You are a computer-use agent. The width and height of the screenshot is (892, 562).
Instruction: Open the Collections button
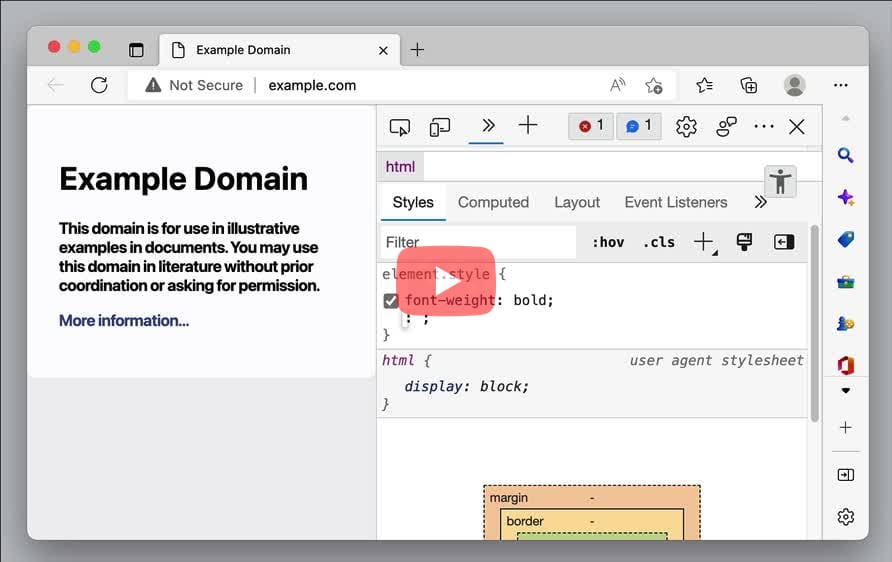(x=749, y=85)
